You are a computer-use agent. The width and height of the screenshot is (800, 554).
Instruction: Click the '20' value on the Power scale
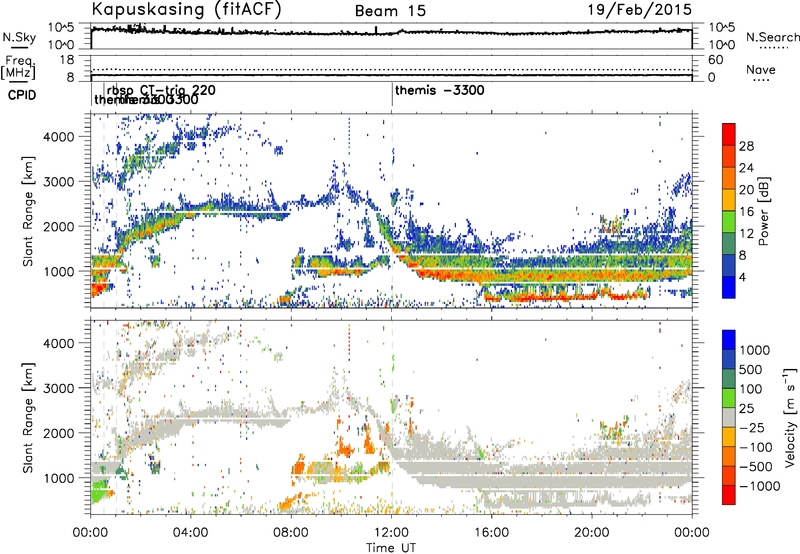746,190
